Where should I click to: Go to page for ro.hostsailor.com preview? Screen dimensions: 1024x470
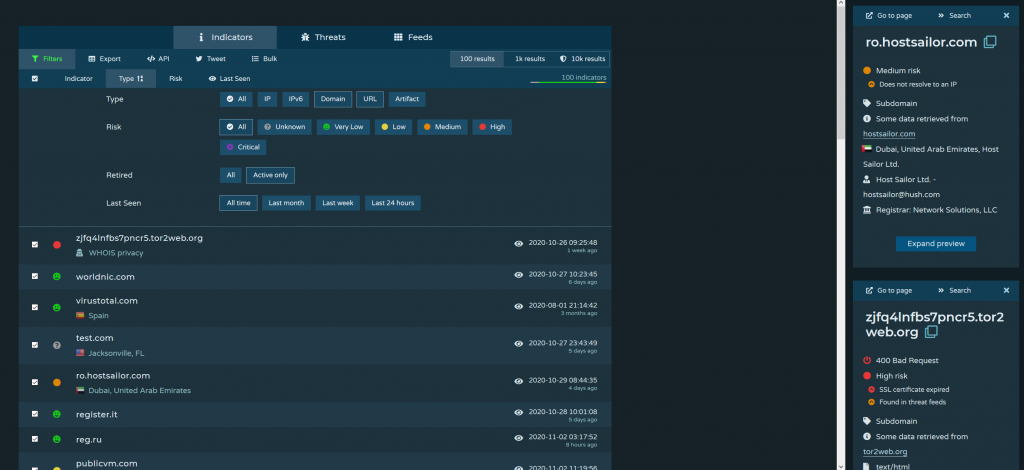coord(889,16)
